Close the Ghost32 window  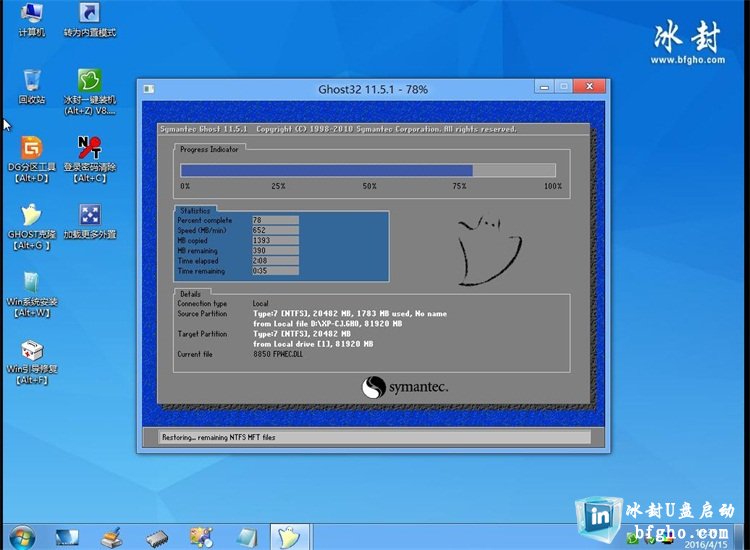pos(590,87)
